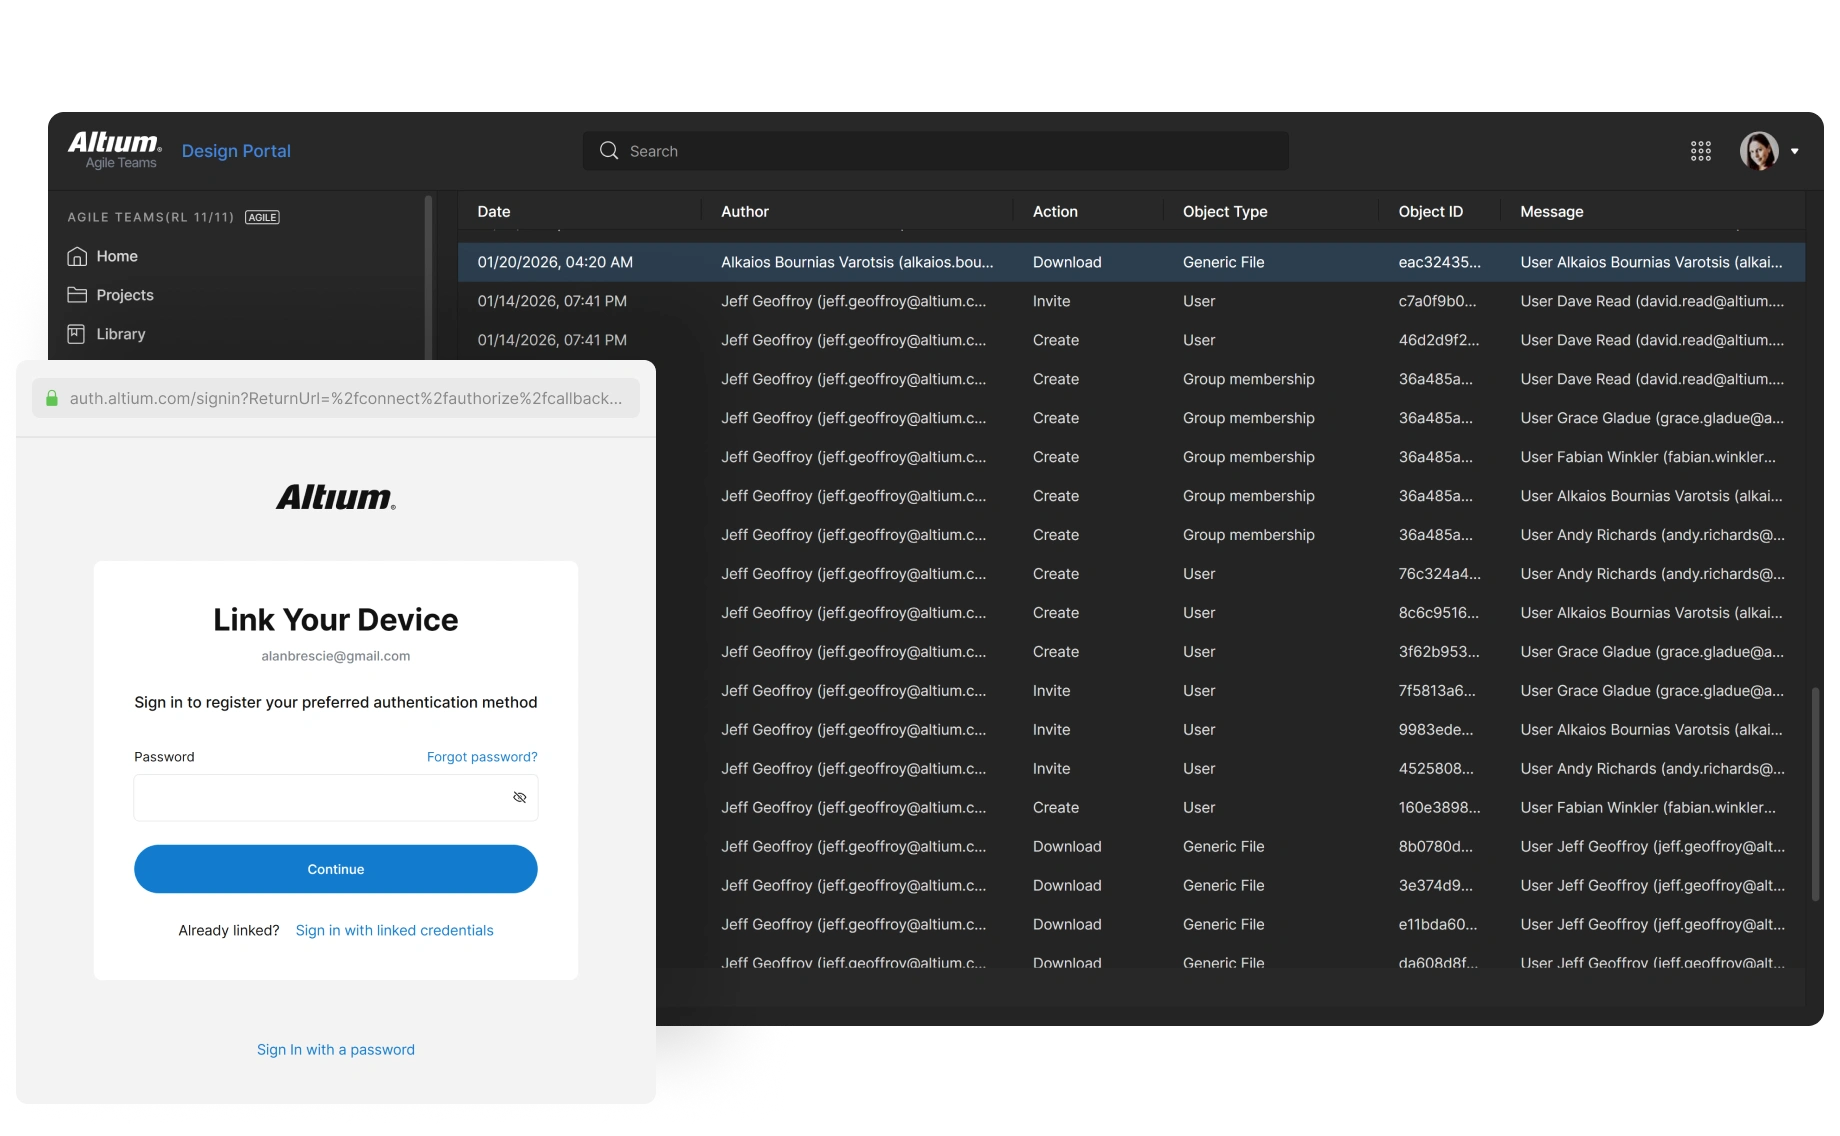Click Sign In with a password link
The image size is (1840, 1136).
coord(335,1049)
